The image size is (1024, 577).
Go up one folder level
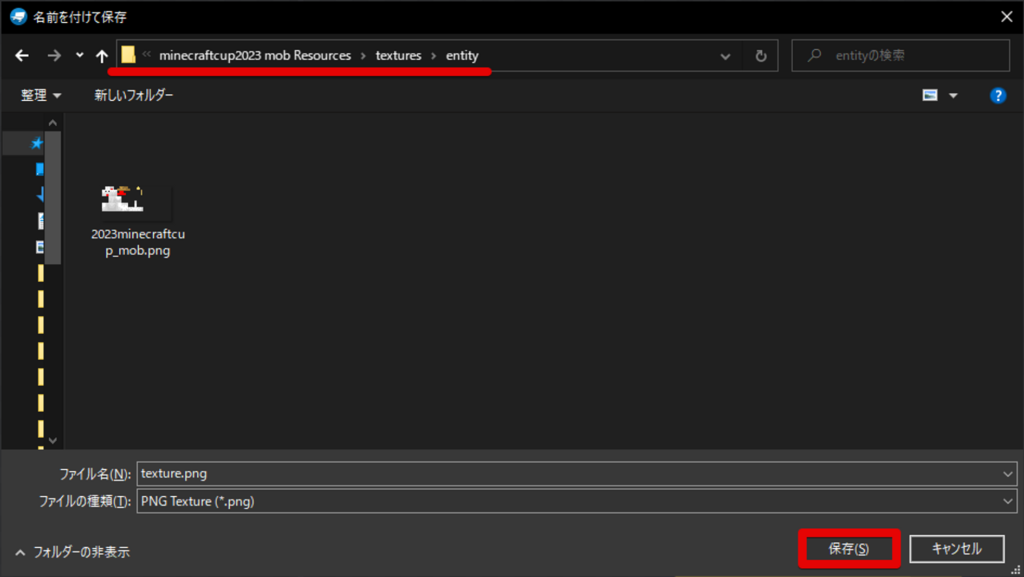pyautogui.click(x=101, y=56)
